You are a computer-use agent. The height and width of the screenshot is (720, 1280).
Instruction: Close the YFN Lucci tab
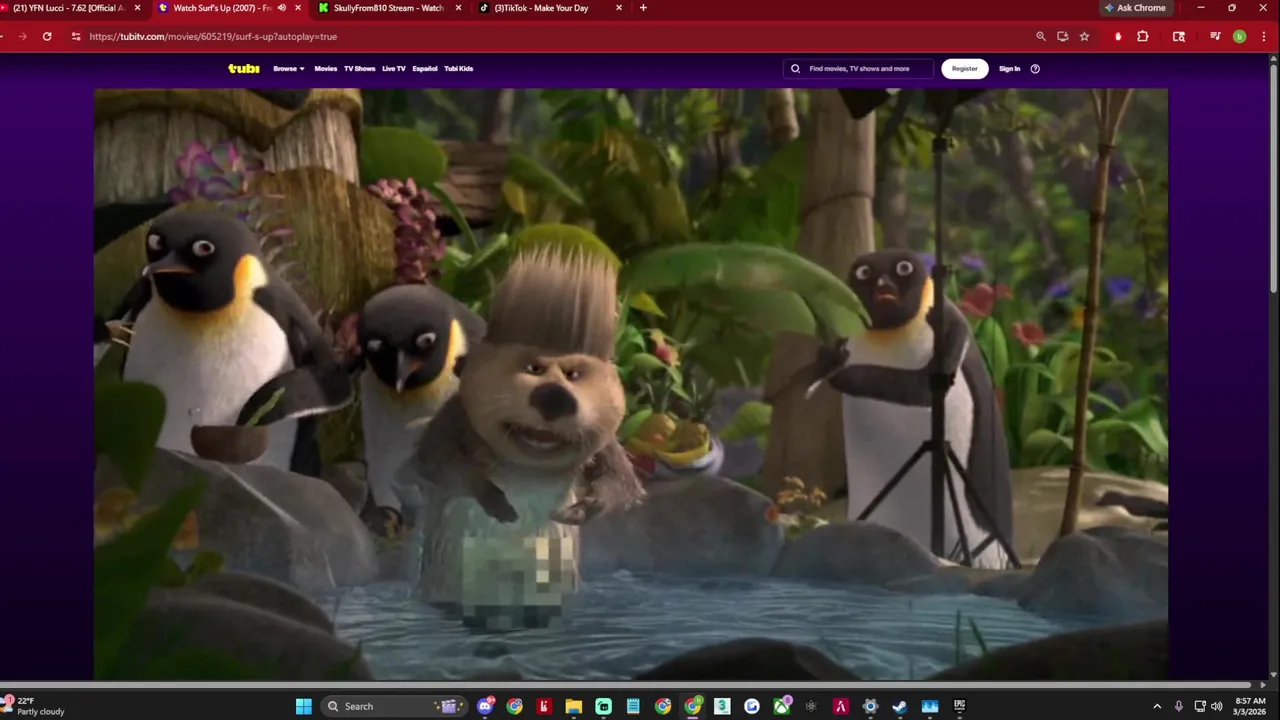click(137, 8)
